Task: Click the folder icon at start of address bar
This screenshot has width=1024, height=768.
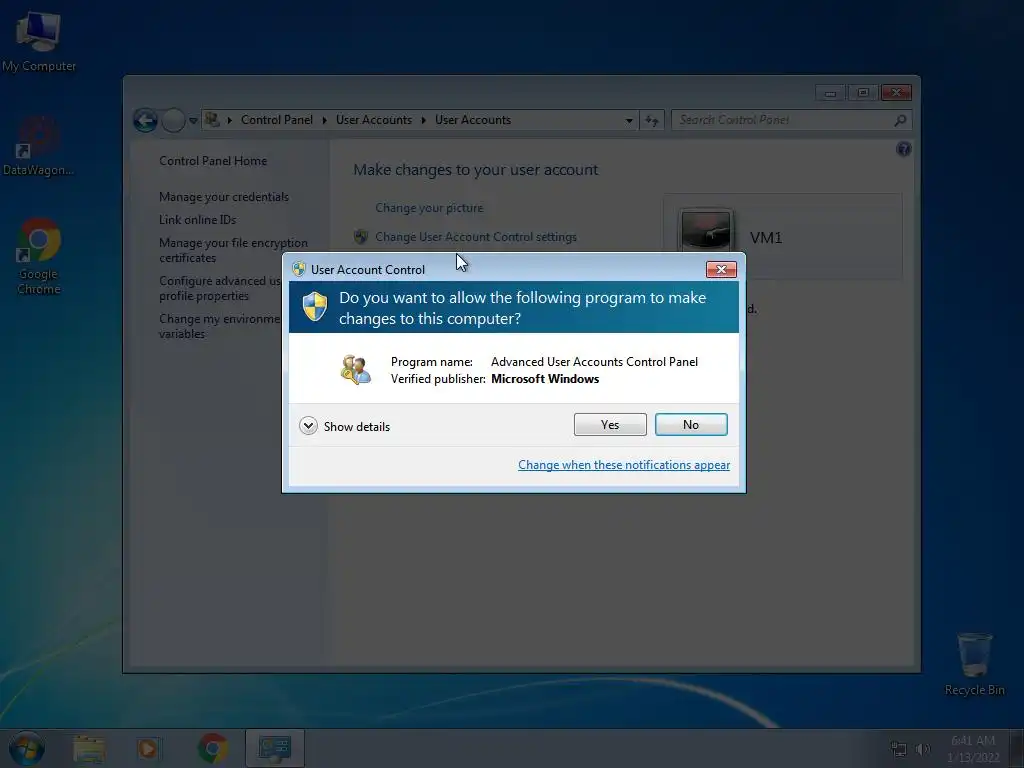Action: click(212, 120)
